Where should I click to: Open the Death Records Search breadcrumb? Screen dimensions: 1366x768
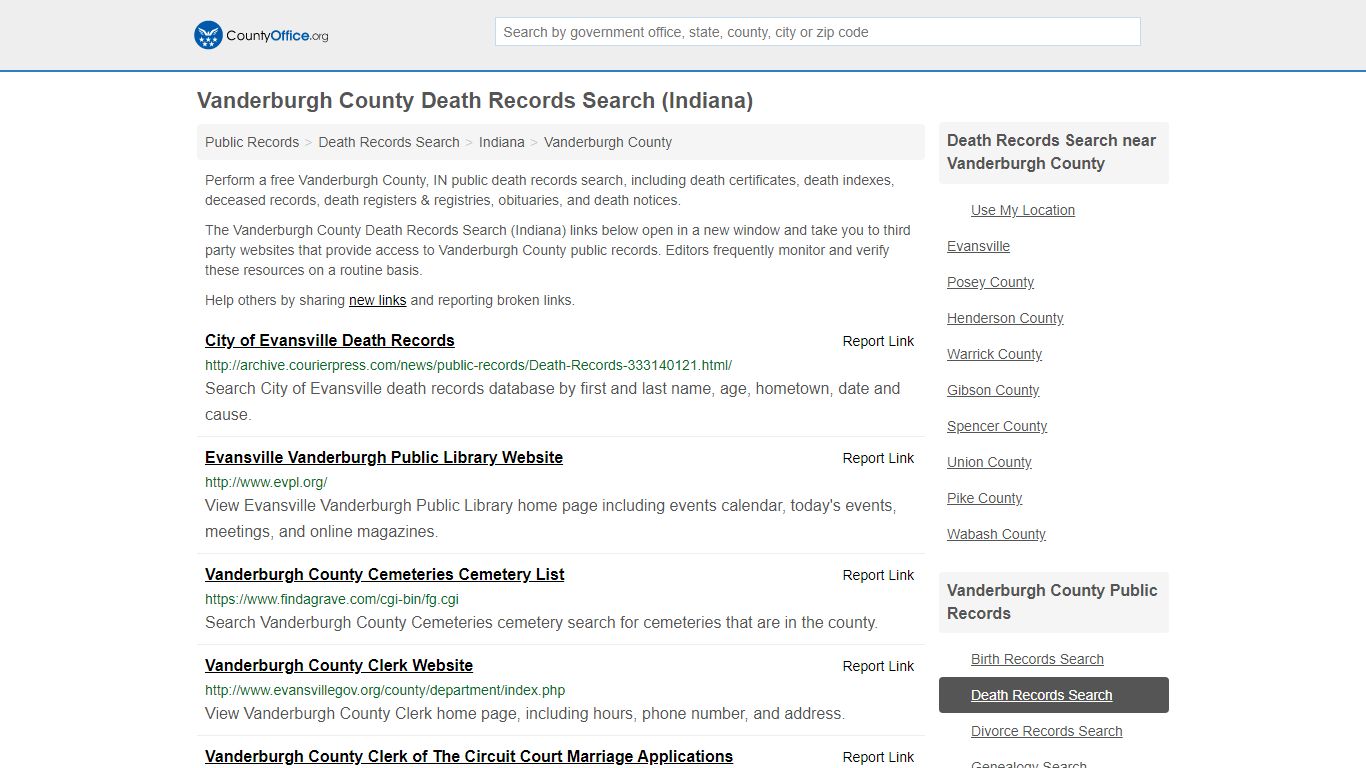389,142
